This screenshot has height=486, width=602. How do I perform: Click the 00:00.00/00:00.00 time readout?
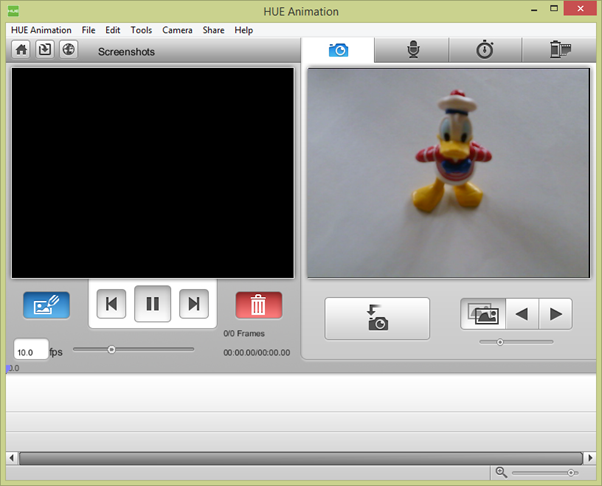pos(256,352)
